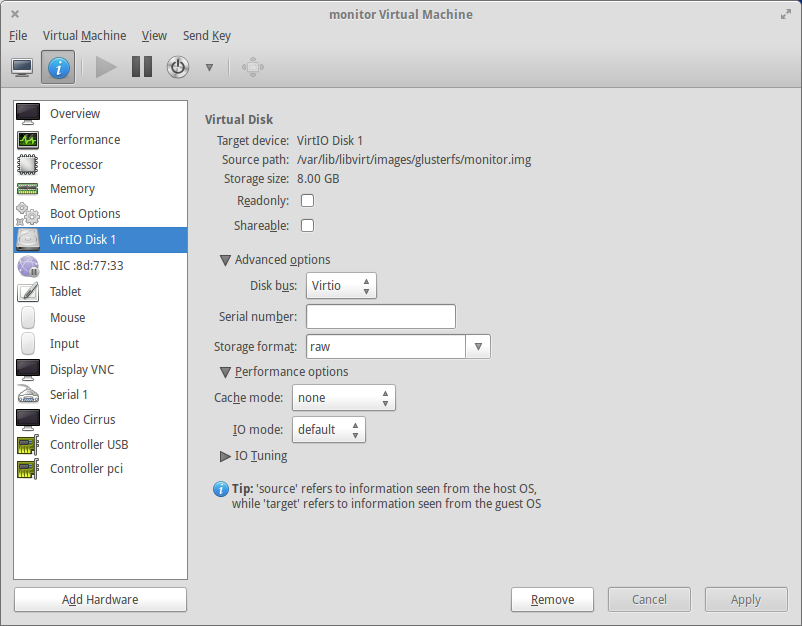Click the Add Hardware button

pyautogui.click(x=100, y=600)
